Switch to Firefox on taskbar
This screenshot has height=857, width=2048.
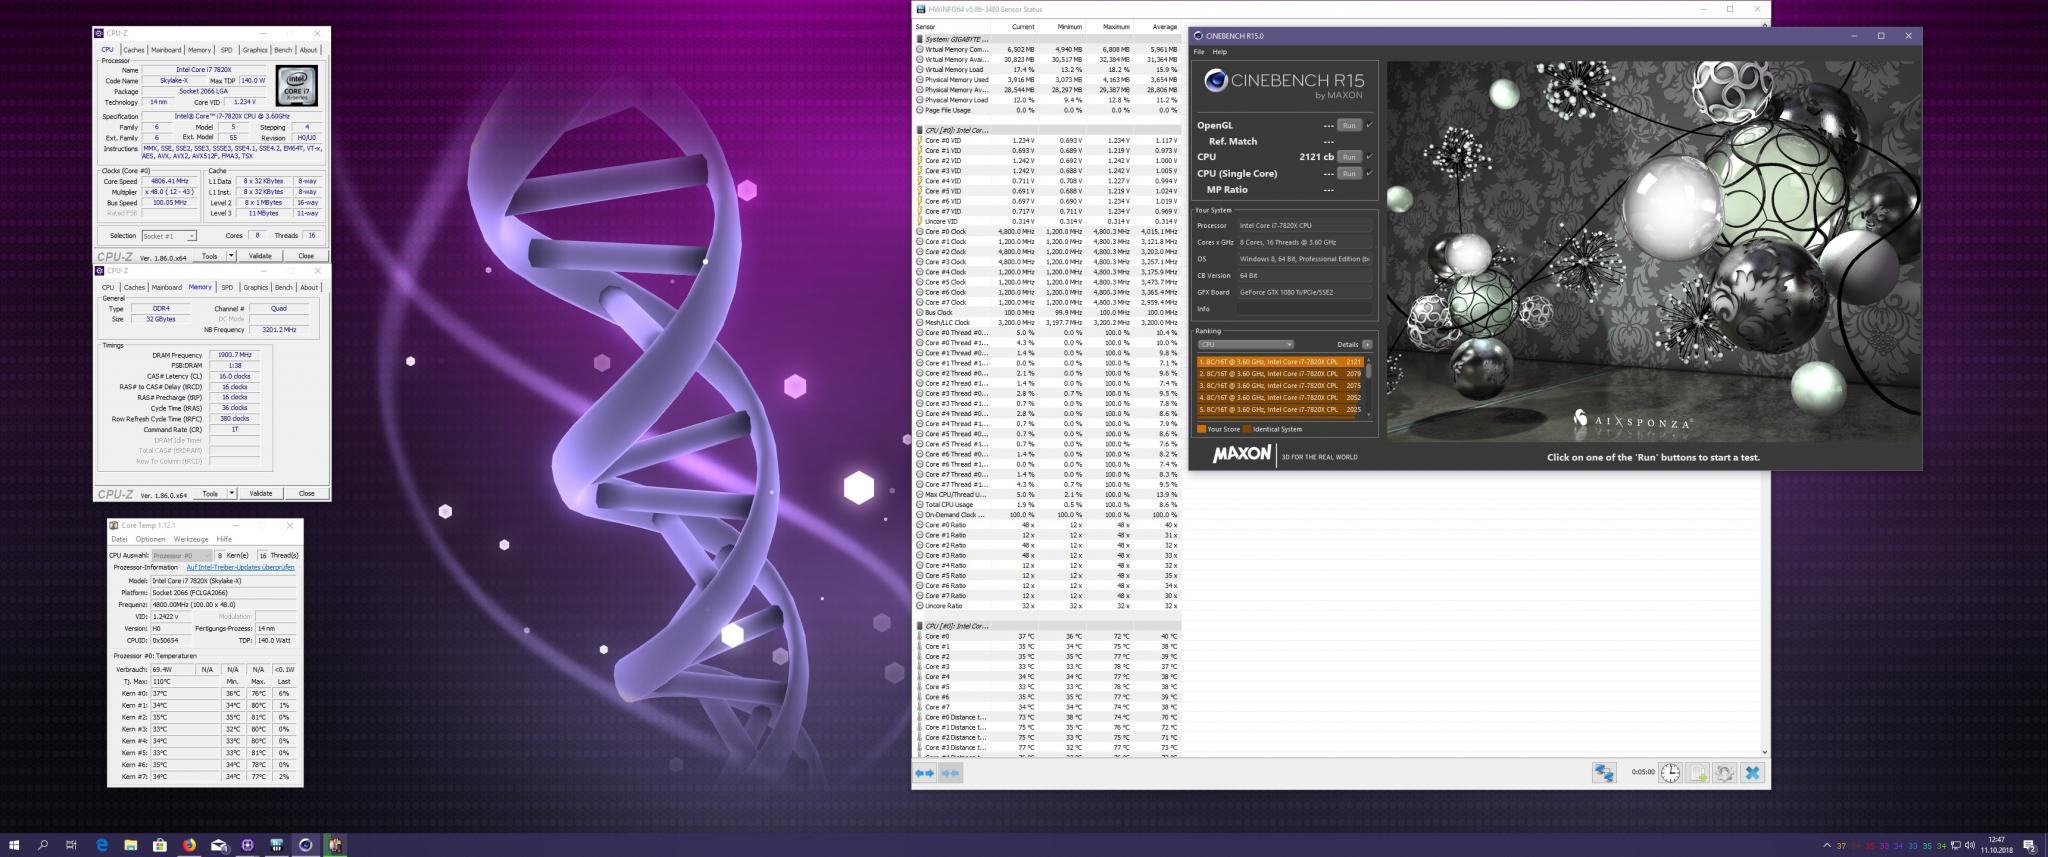tap(189, 845)
